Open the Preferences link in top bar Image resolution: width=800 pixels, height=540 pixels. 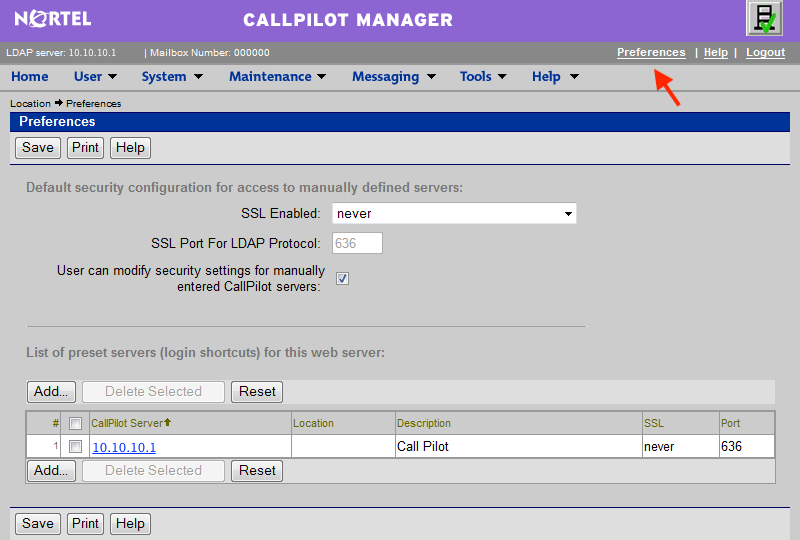pyautogui.click(x=651, y=52)
